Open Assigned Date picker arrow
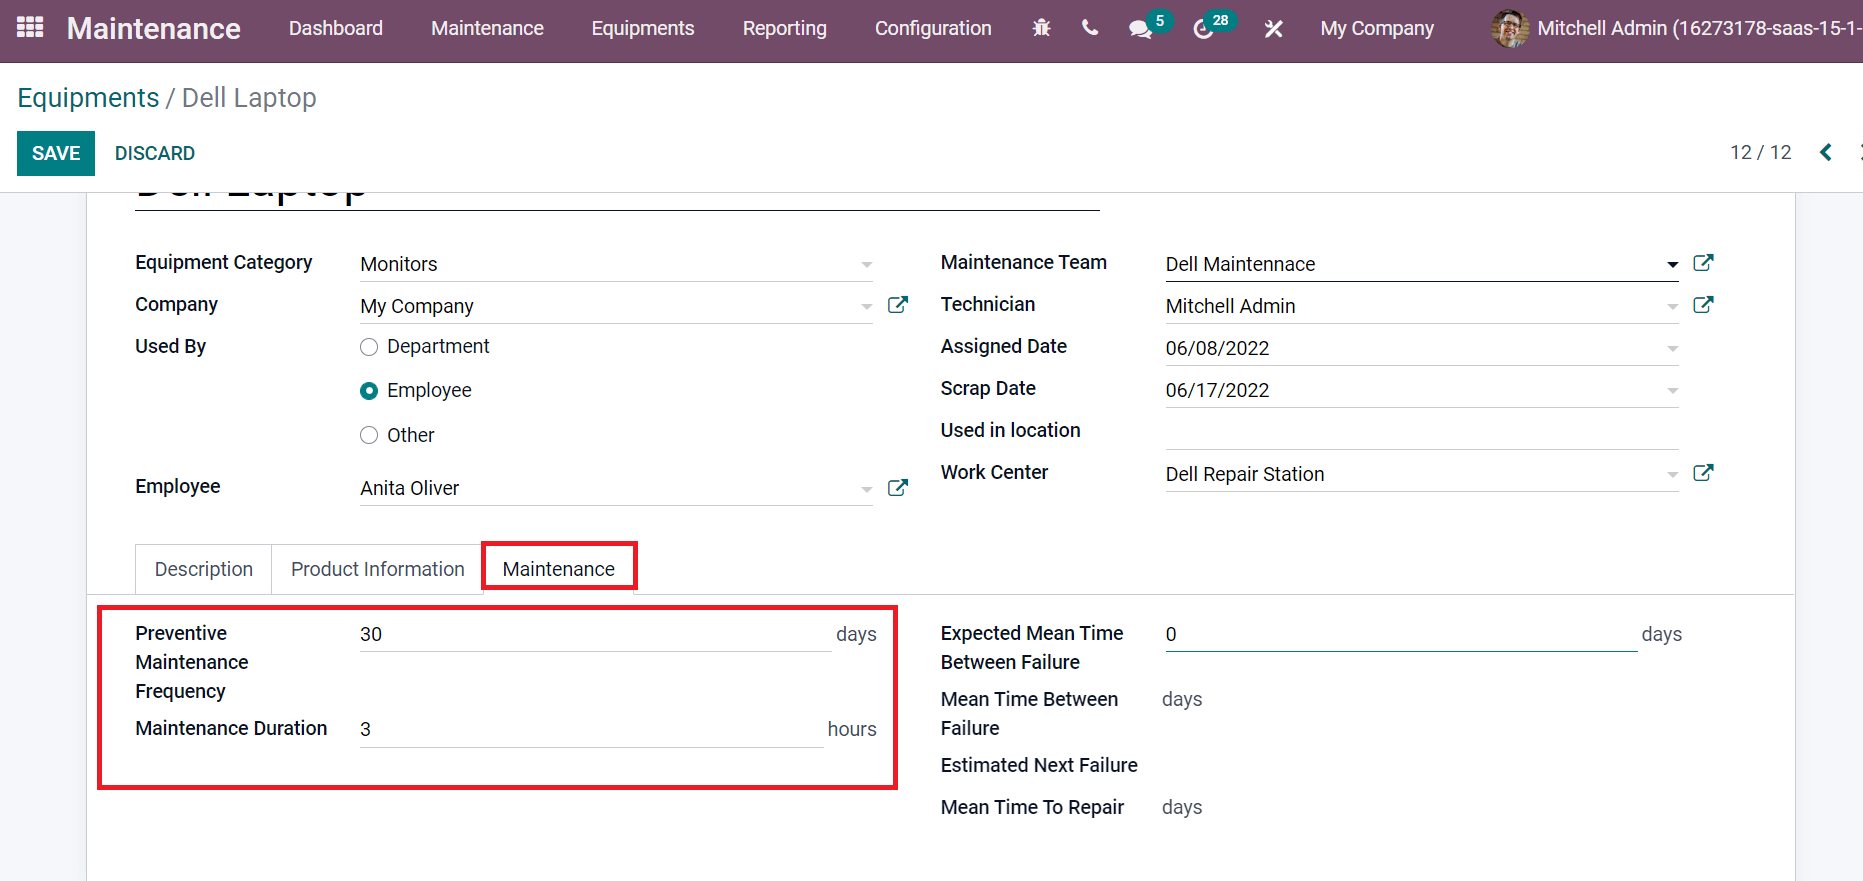Screen dimensions: 1863x881 (x=1672, y=349)
